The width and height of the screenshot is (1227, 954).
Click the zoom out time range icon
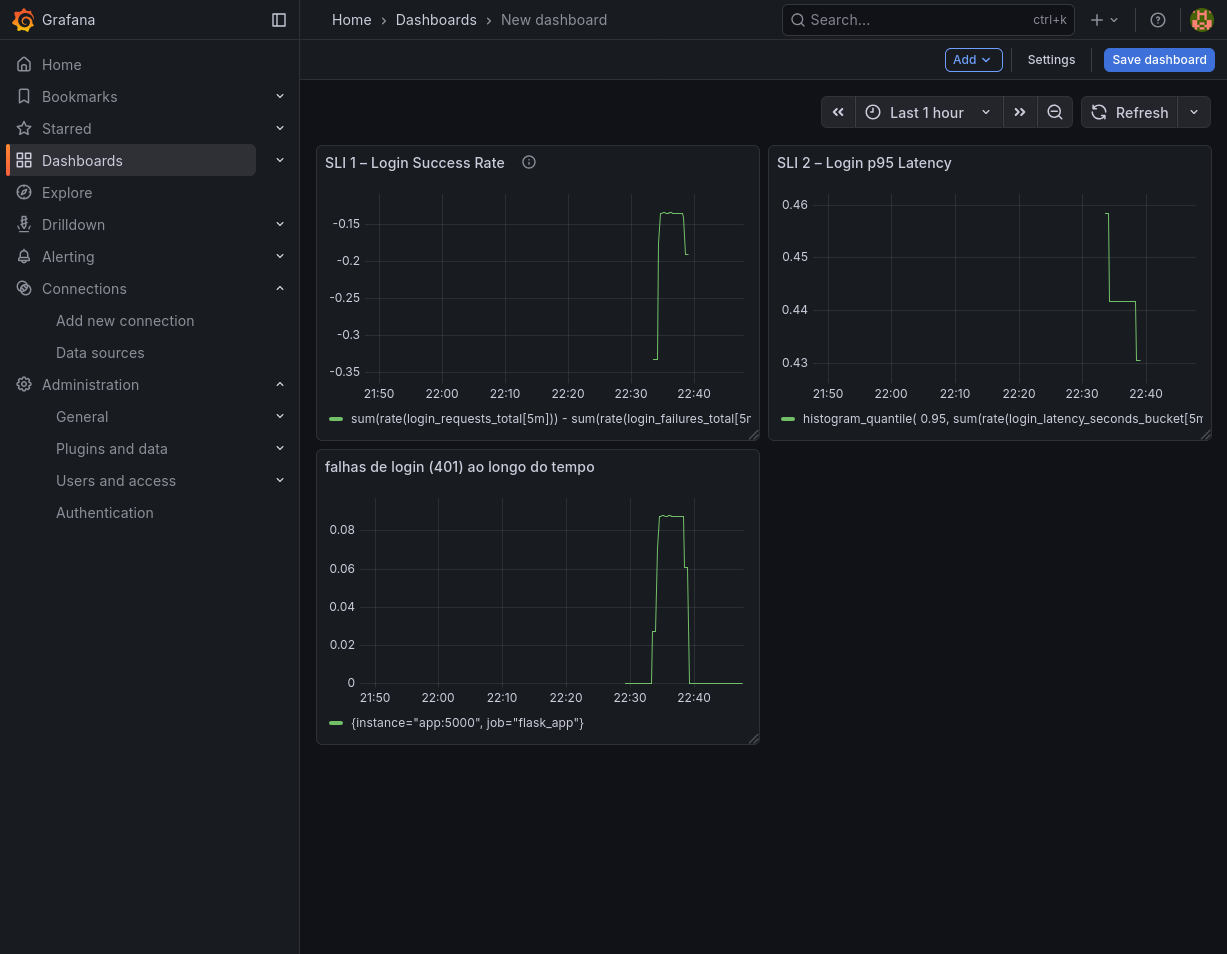tap(1054, 112)
